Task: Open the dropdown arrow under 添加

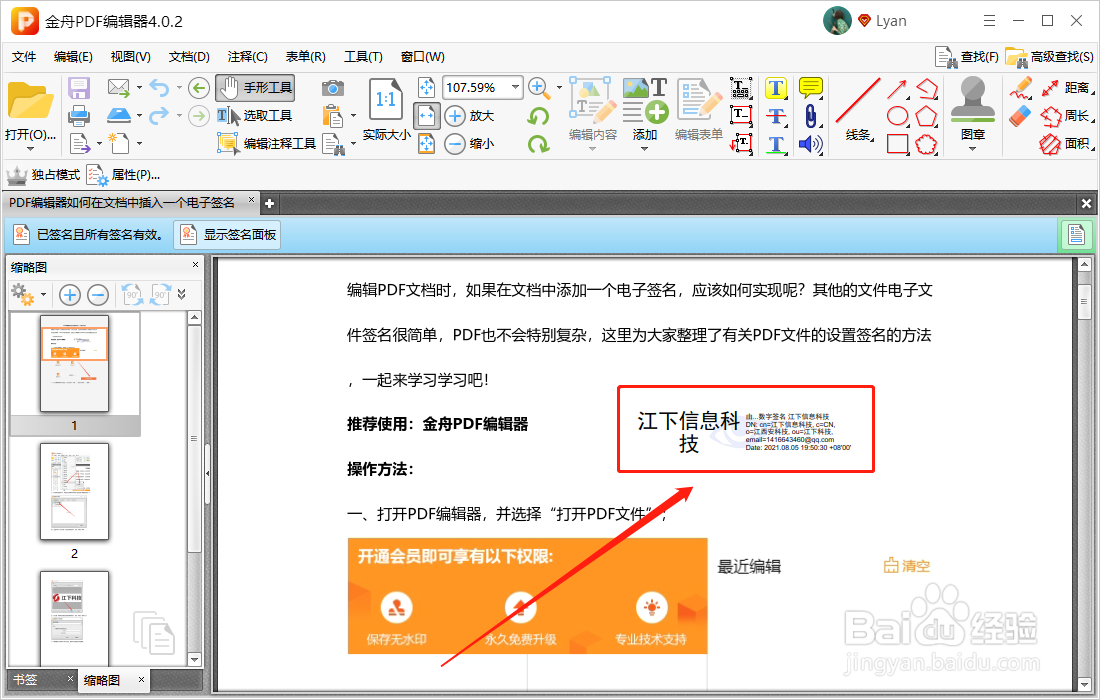Action: [645, 149]
